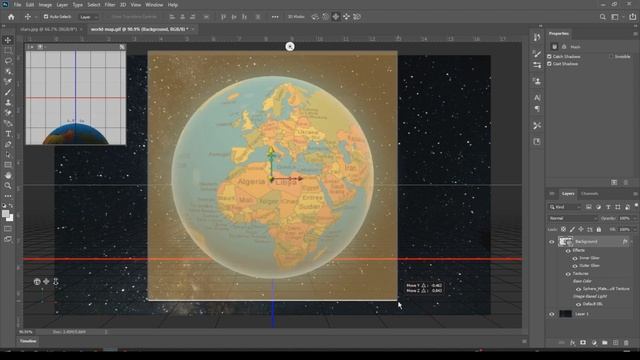The width and height of the screenshot is (640, 360).
Task: Toggle the Invisible checkbox
Action: pyautogui.click(x=611, y=56)
